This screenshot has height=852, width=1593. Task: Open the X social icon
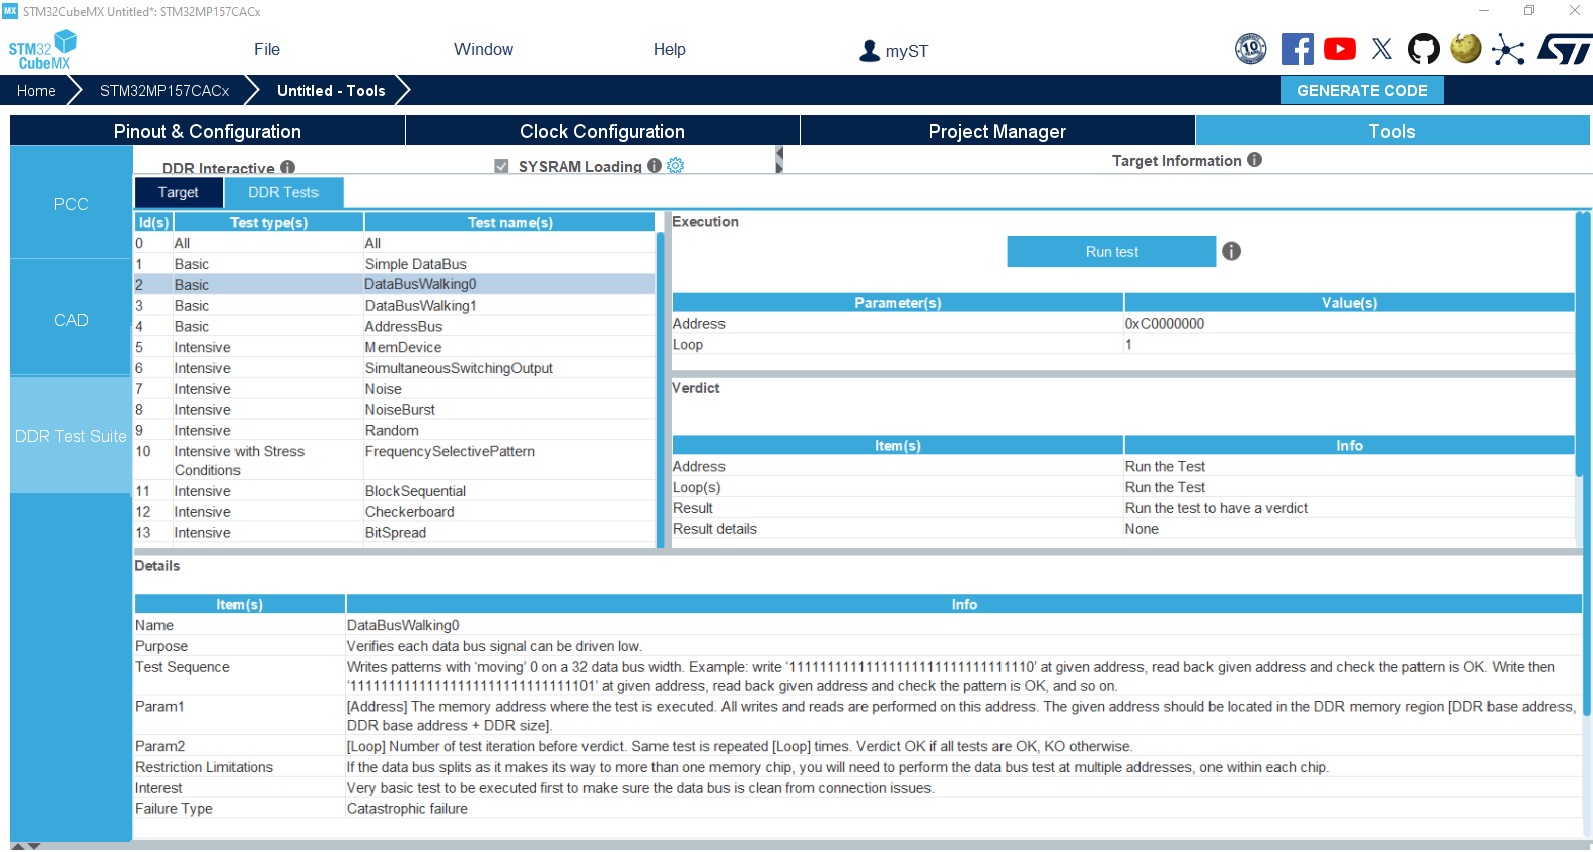coord(1382,49)
